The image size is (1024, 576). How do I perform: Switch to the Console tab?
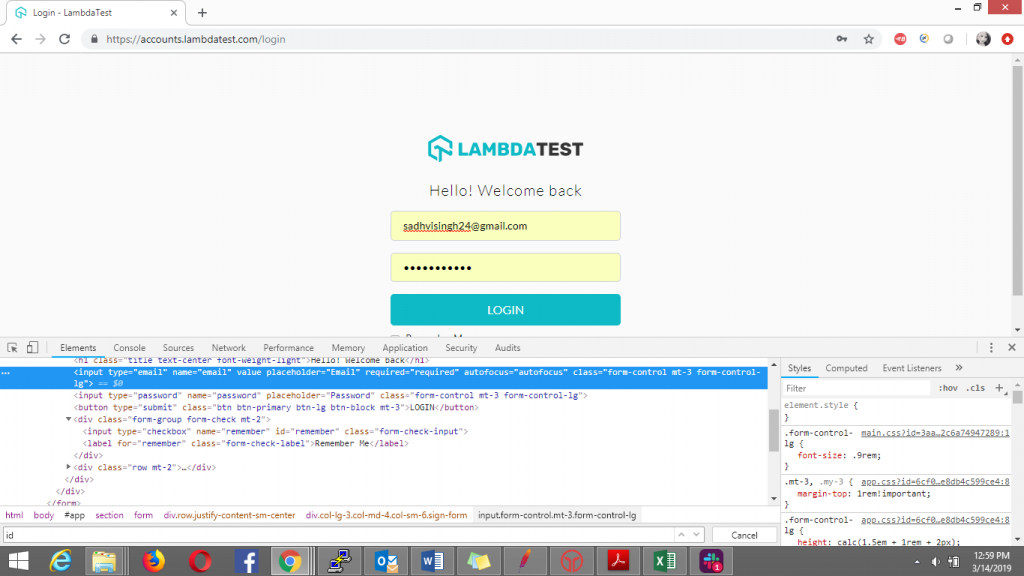tap(129, 347)
